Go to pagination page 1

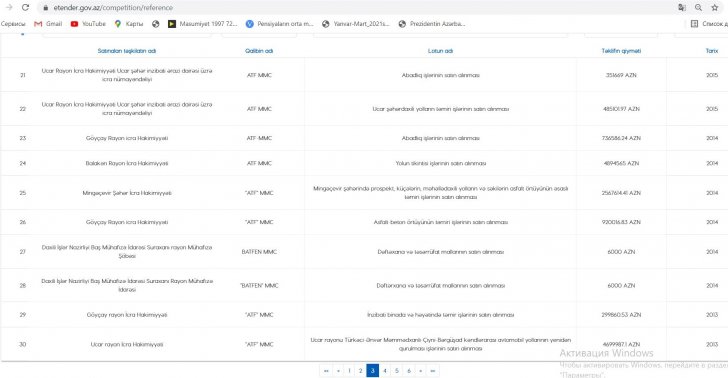pos(349,371)
